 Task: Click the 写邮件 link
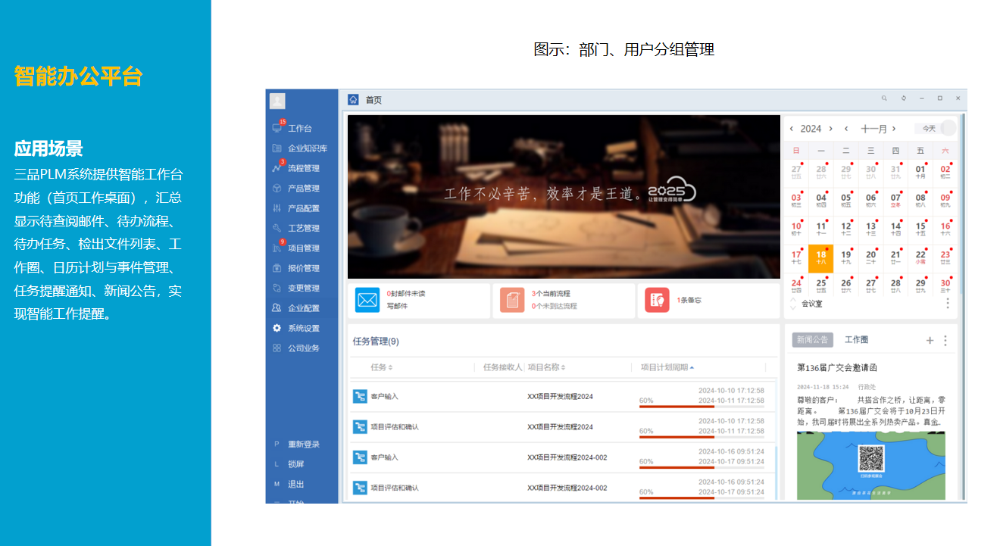397,306
